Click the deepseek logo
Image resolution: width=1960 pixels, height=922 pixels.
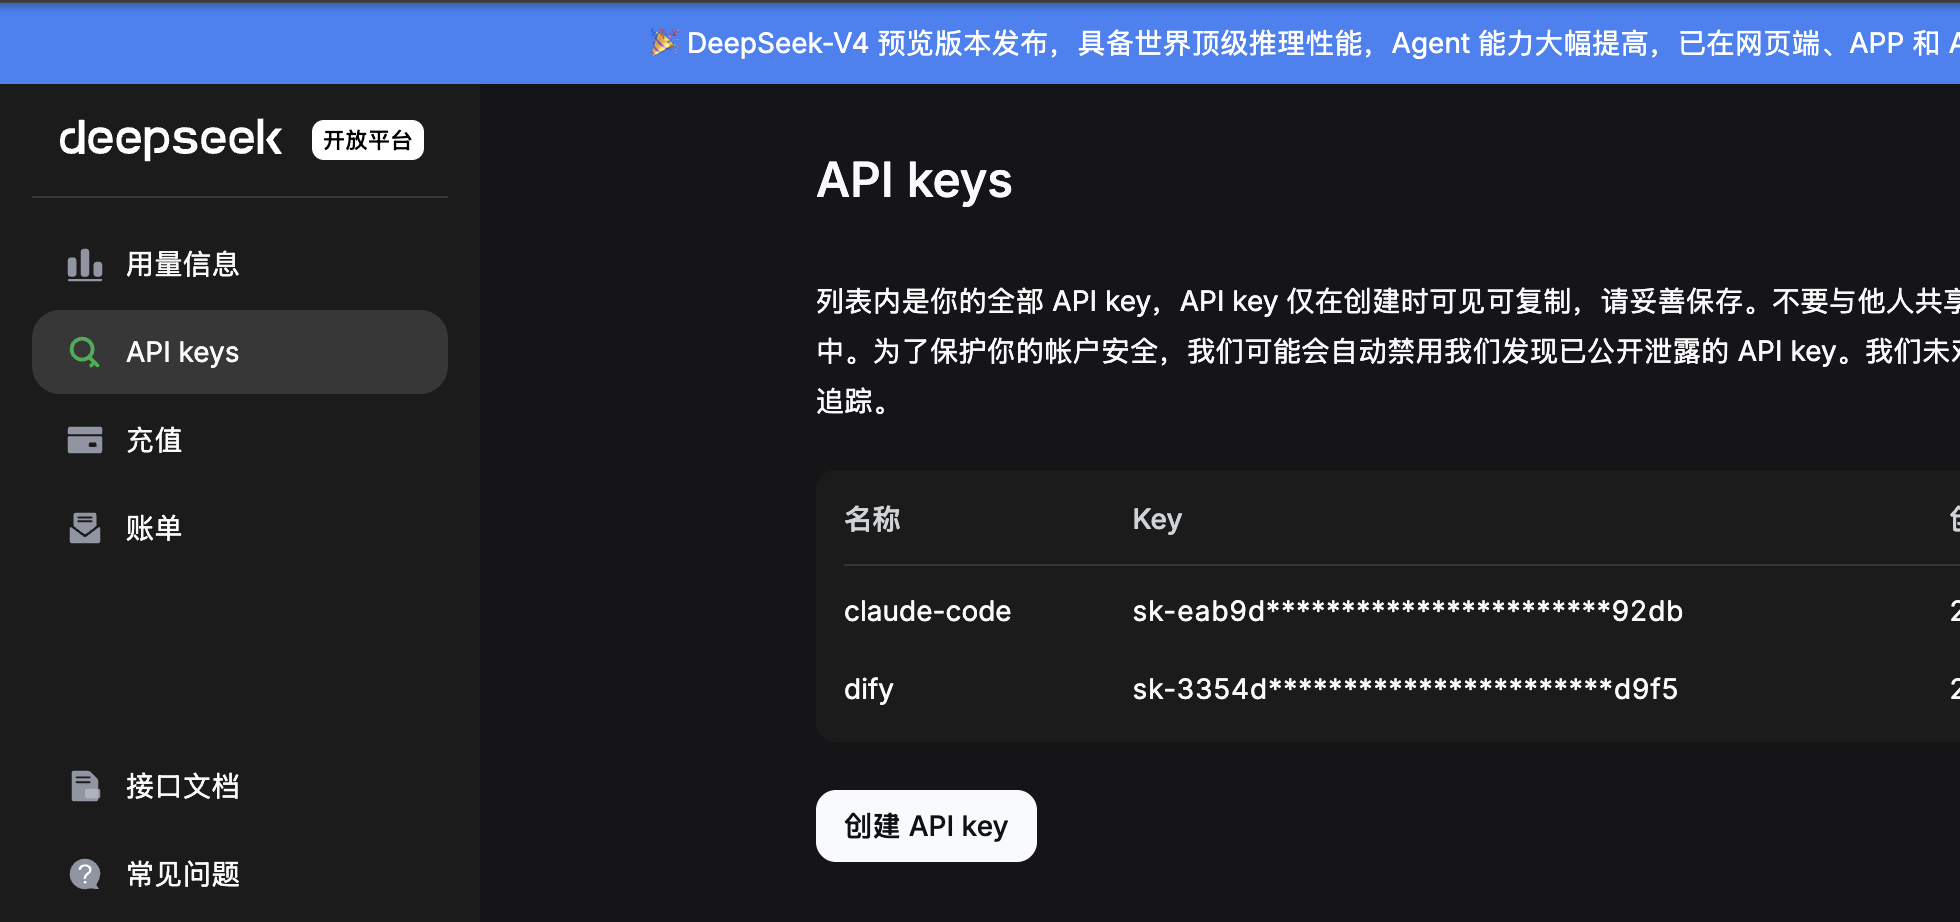[170, 139]
